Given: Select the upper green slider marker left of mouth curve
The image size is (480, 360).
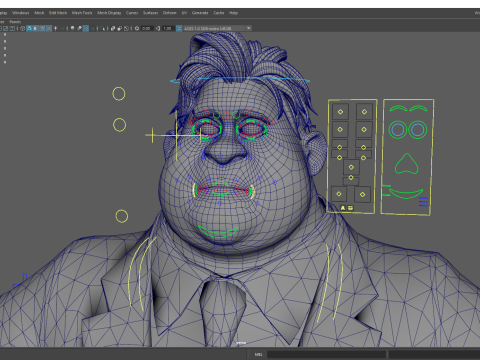Looking at the screenshot, I should click(x=386, y=186).
